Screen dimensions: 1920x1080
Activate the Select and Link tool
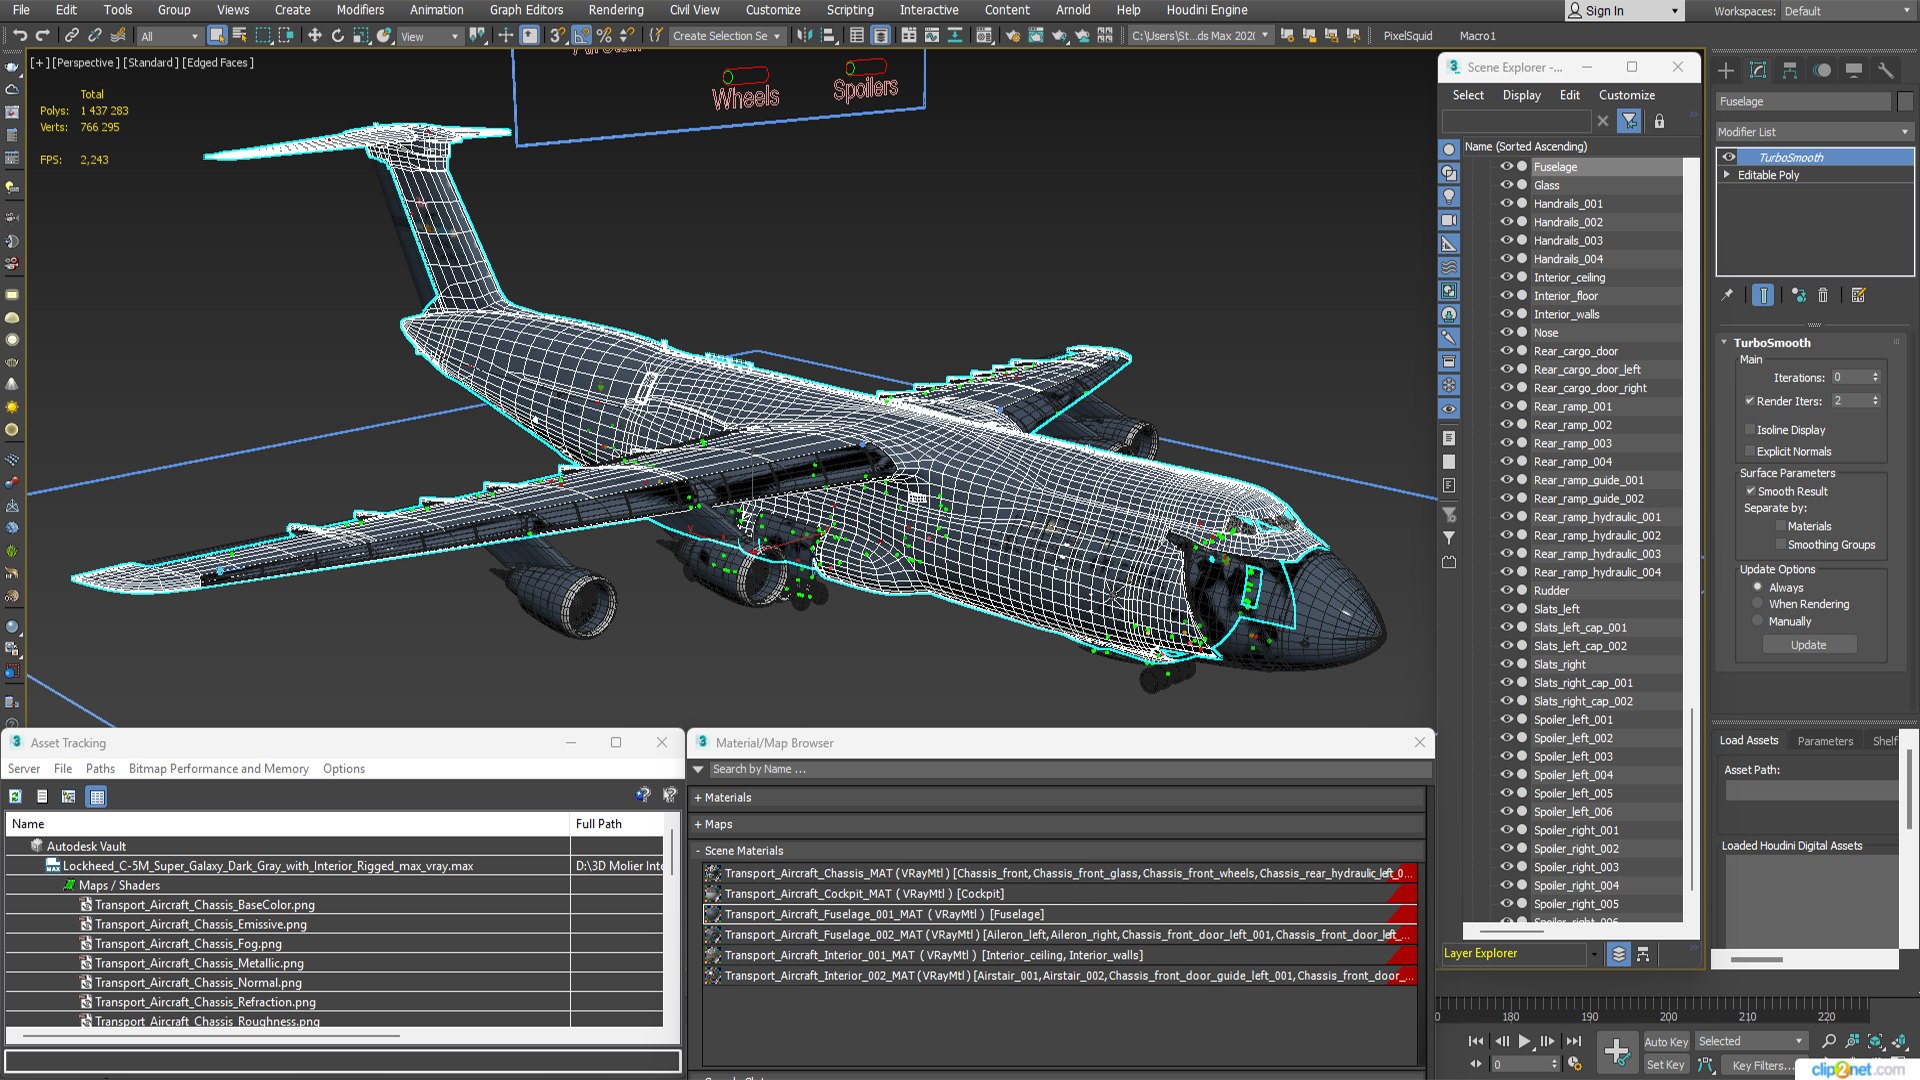pos(72,36)
